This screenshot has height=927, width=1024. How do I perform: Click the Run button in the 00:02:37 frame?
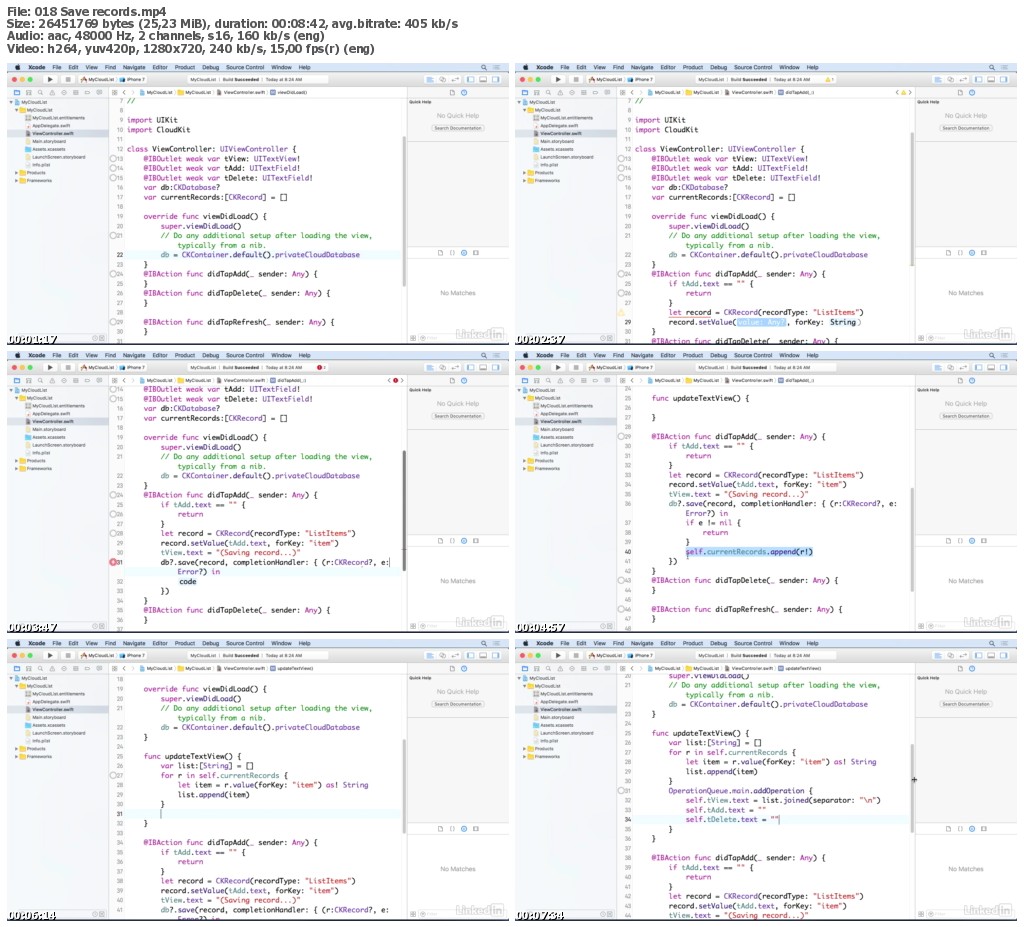(x=558, y=80)
